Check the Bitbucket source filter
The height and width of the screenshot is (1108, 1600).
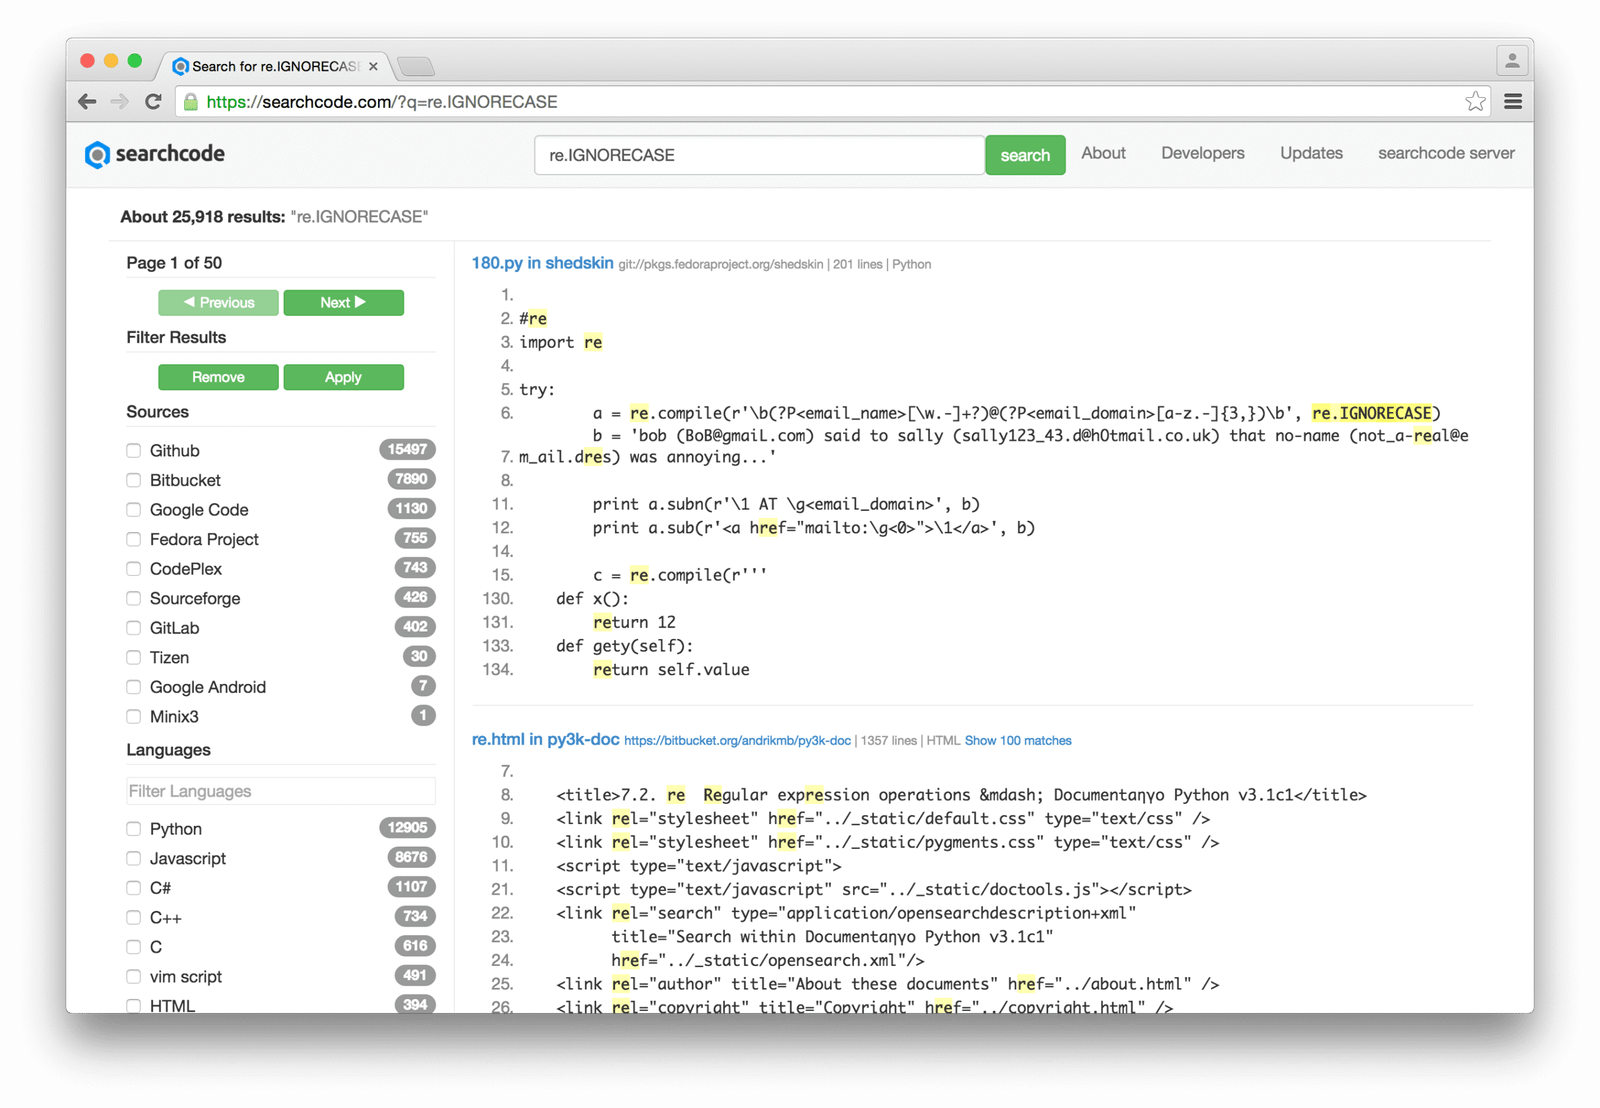pyautogui.click(x=133, y=480)
